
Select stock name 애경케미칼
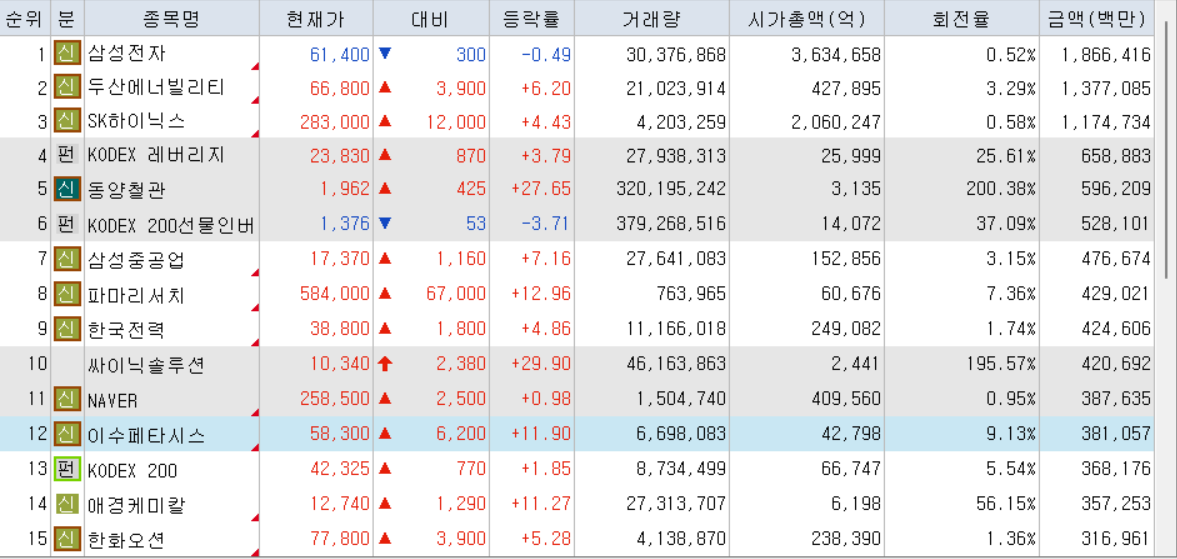pyautogui.click(x=134, y=505)
